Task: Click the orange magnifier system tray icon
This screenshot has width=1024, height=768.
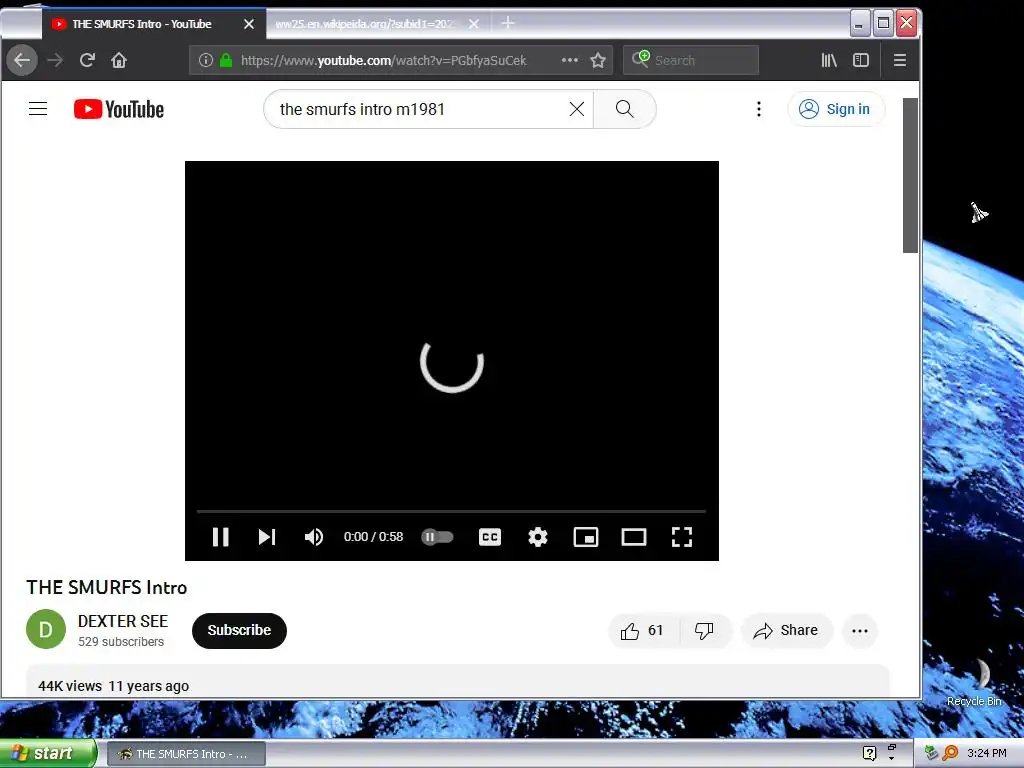Action: tap(950, 753)
